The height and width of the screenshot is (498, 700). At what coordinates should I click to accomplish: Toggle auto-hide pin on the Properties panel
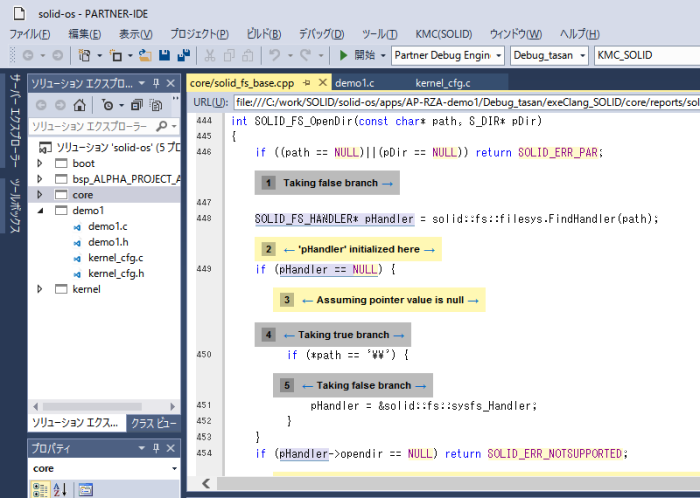pos(156,447)
